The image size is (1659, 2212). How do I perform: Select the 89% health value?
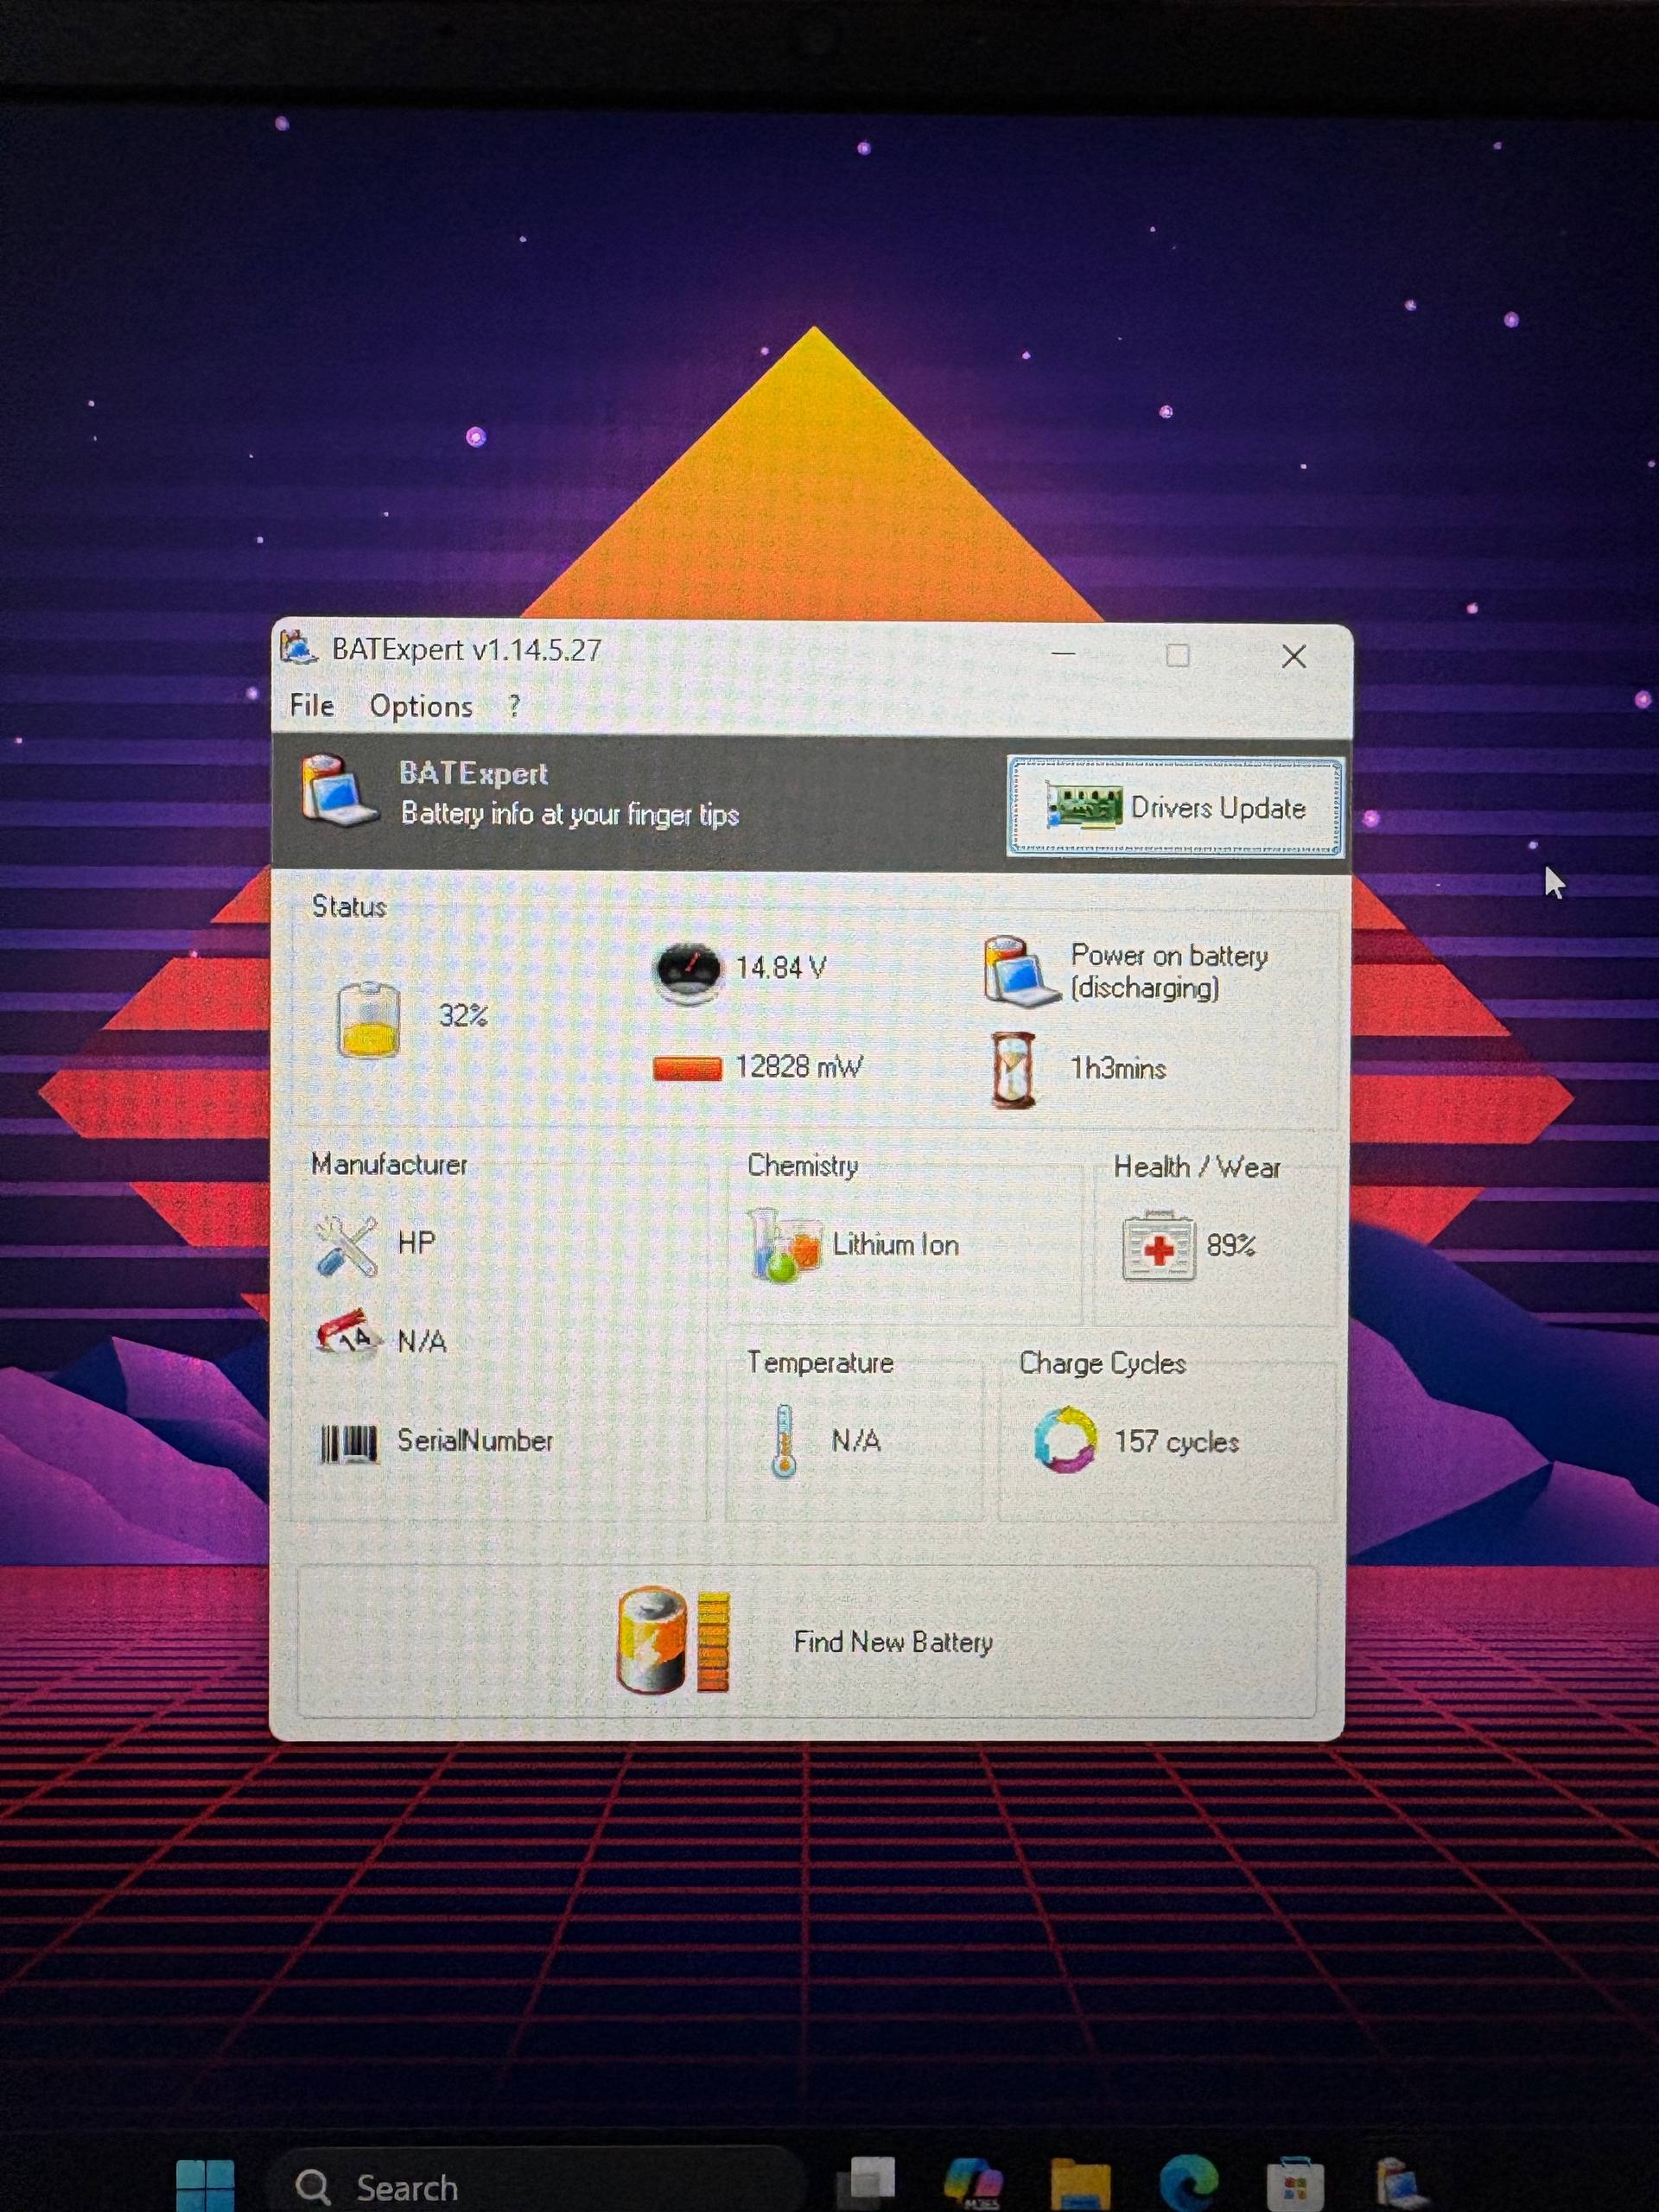coord(1231,1245)
